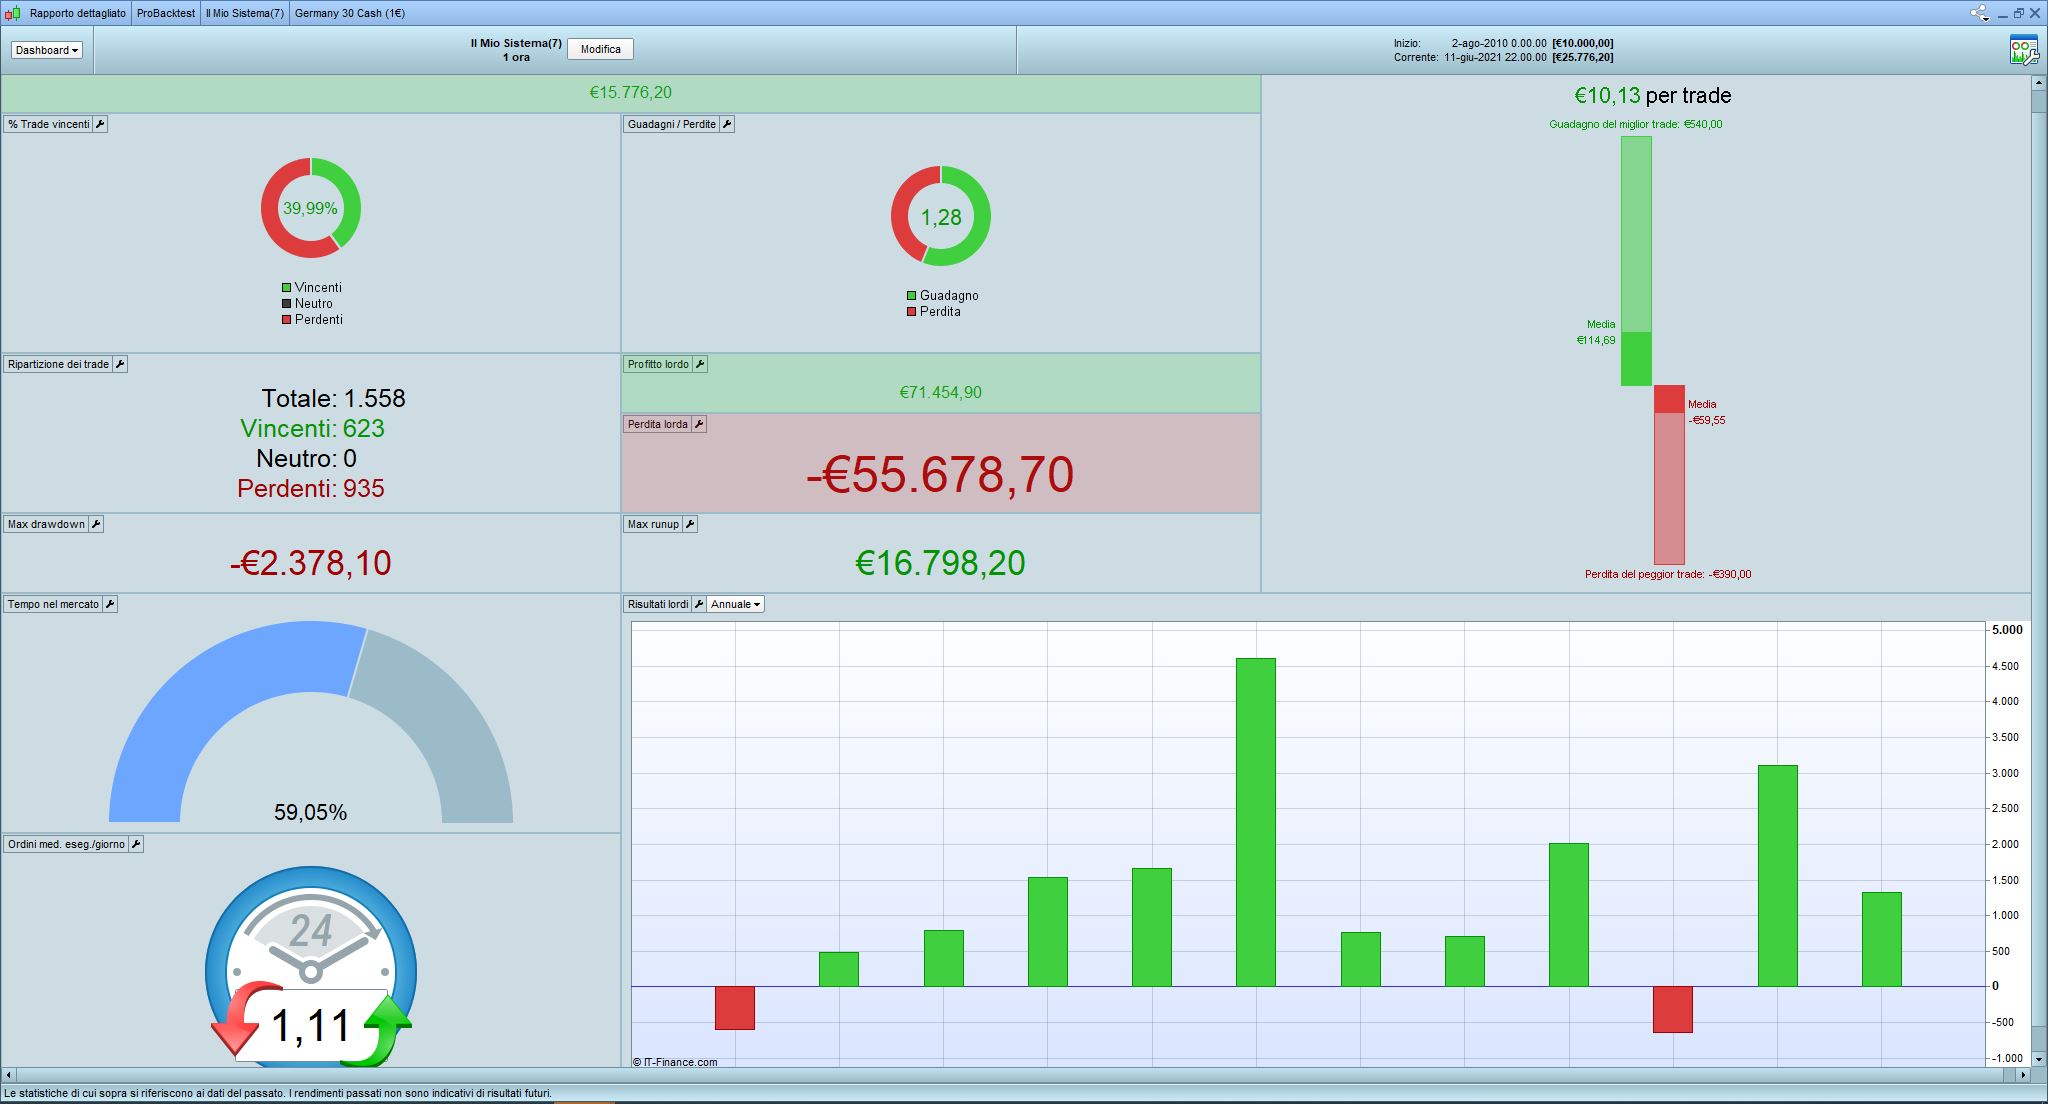Image resolution: width=2048 pixels, height=1104 pixels.
Task: Click the bottom horizontal scrollbar right arrow
Action: [x=2023, y=1075]
